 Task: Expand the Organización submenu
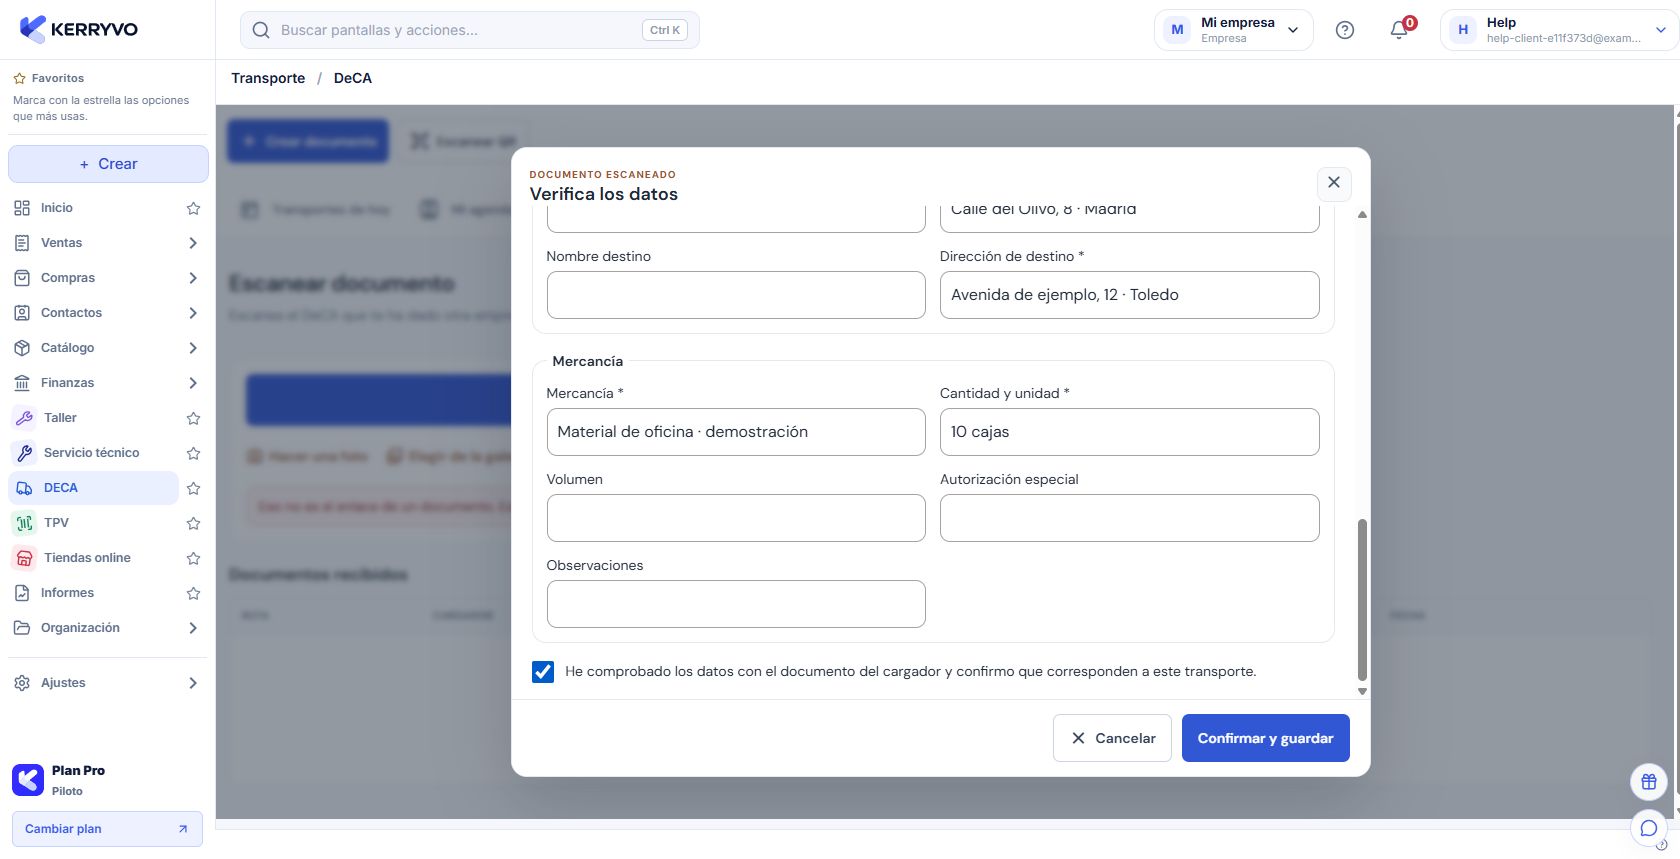[193, 628]
